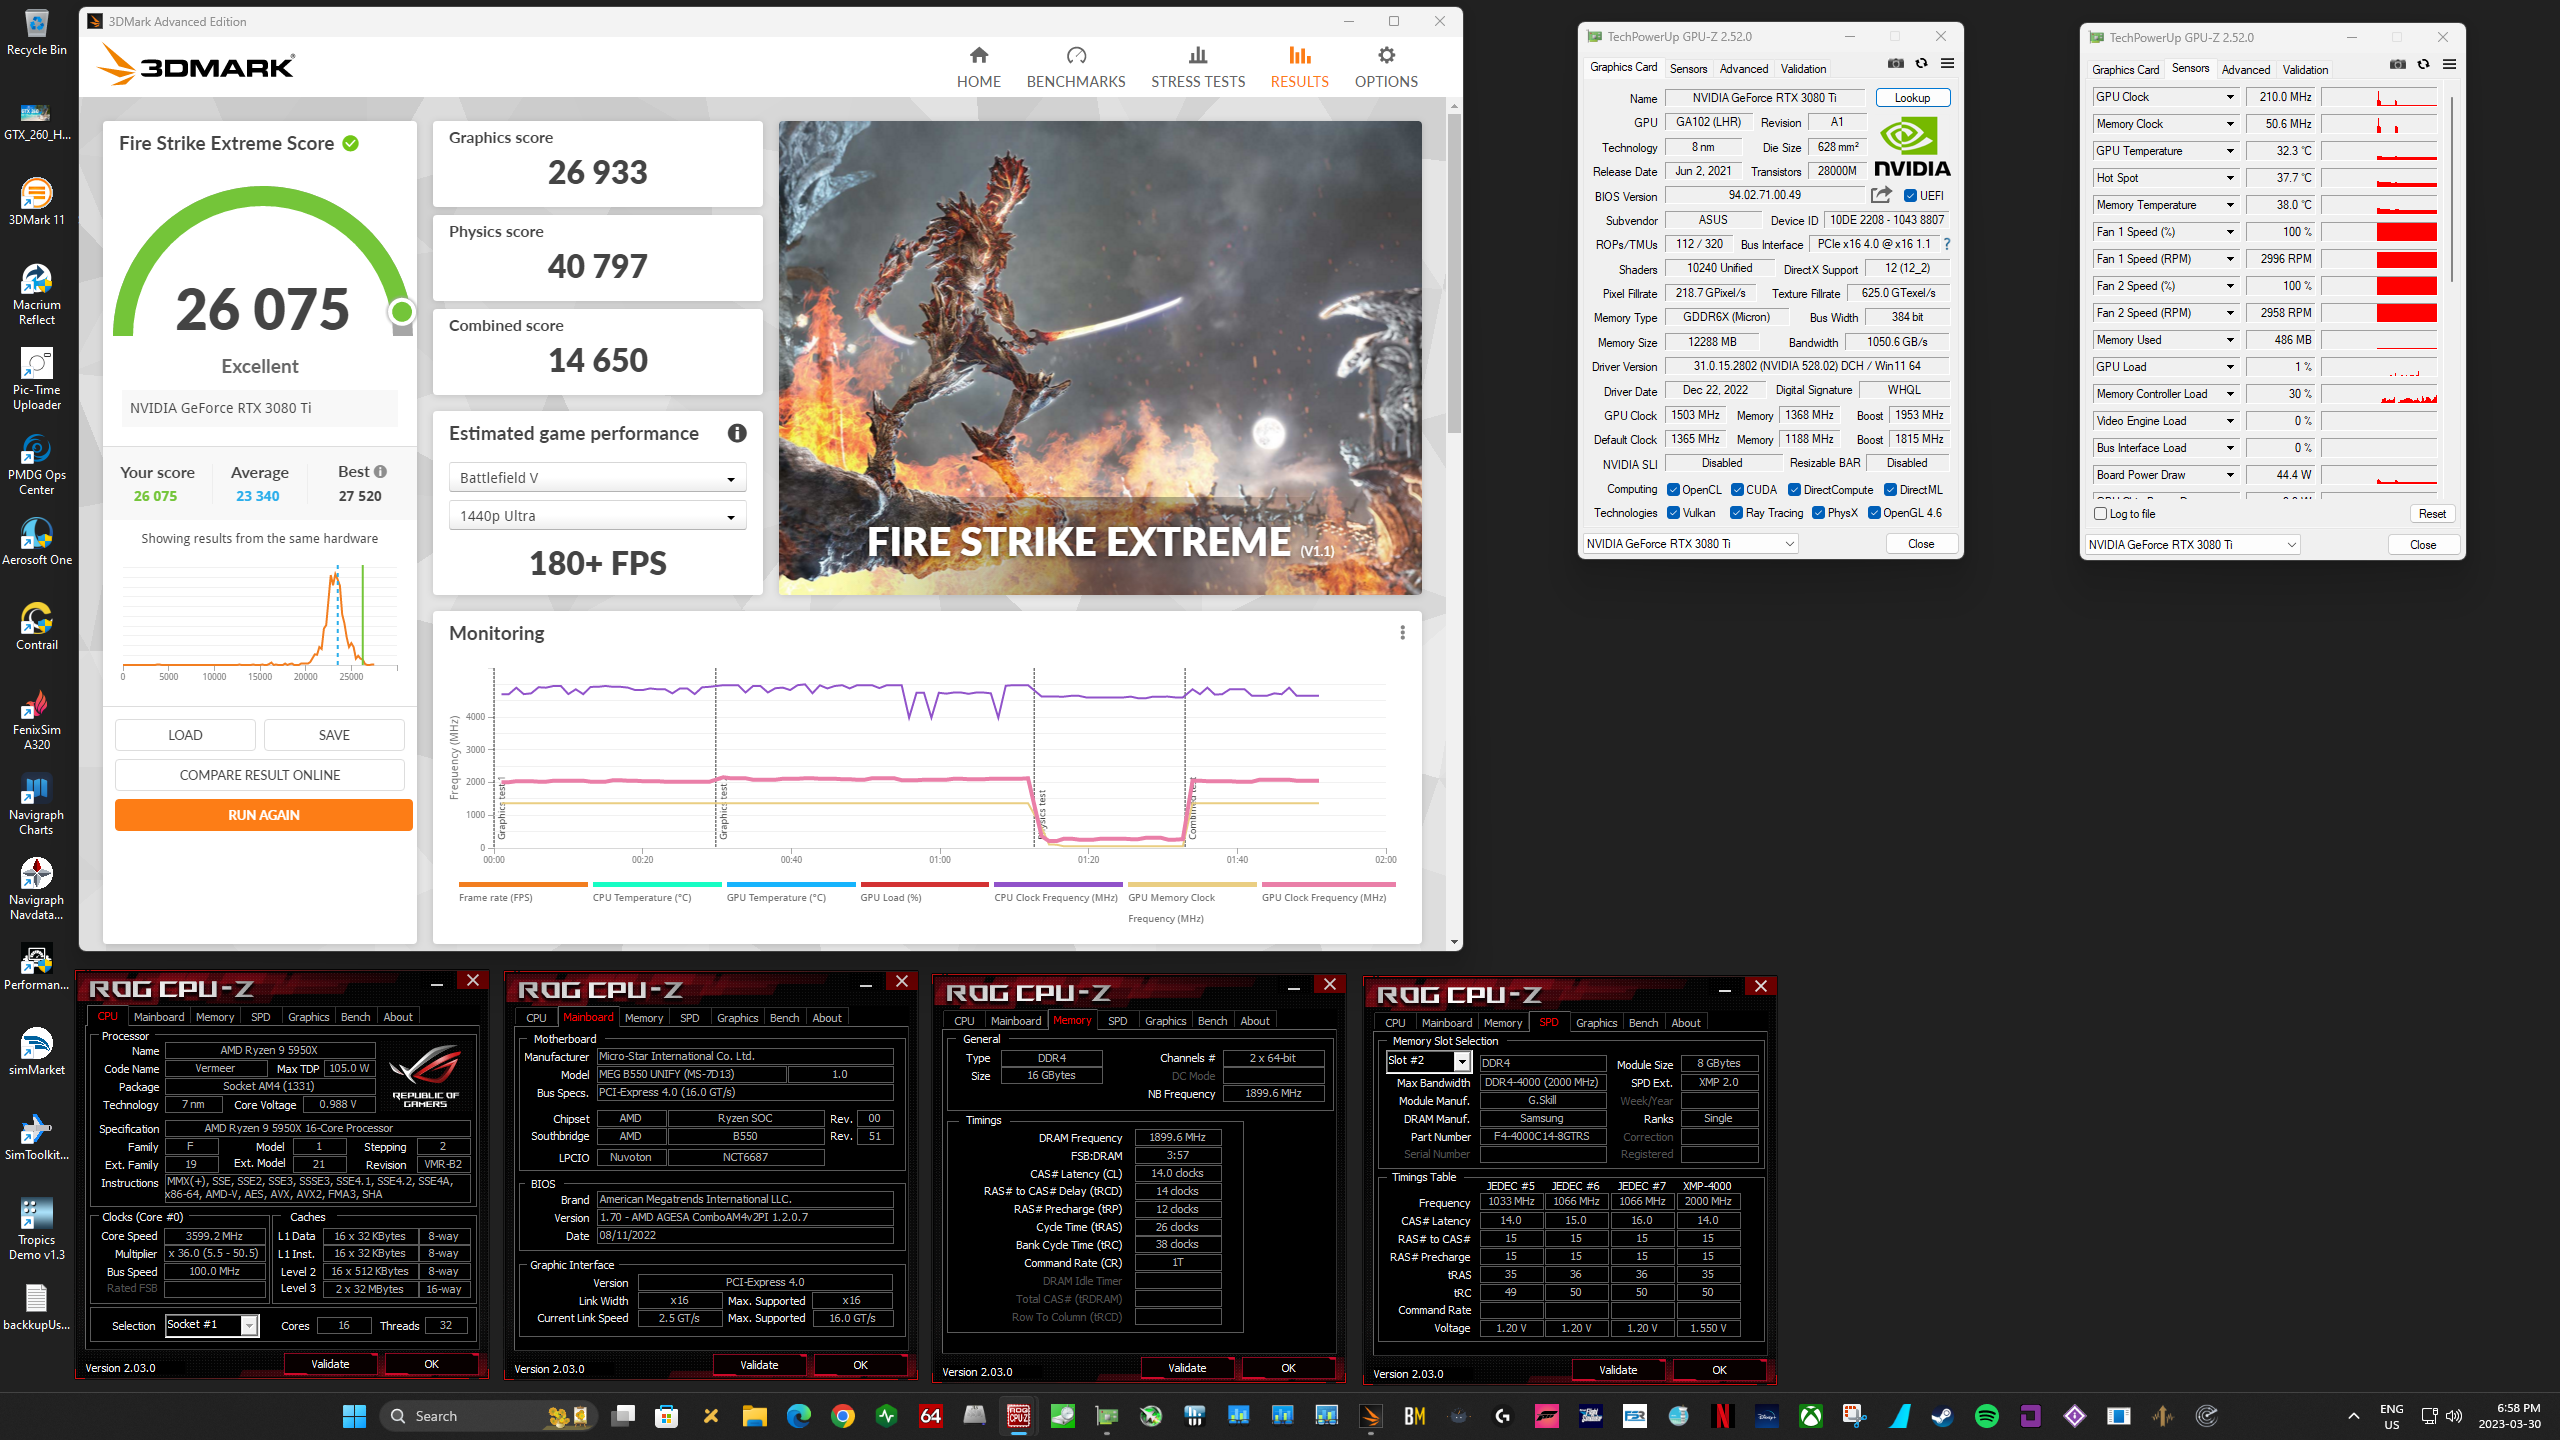Image resolution: width=2560 pixels, height=1440 pixels.
Task: Open the Recycle Bin desktop icon
Action: tap(37, 32)
